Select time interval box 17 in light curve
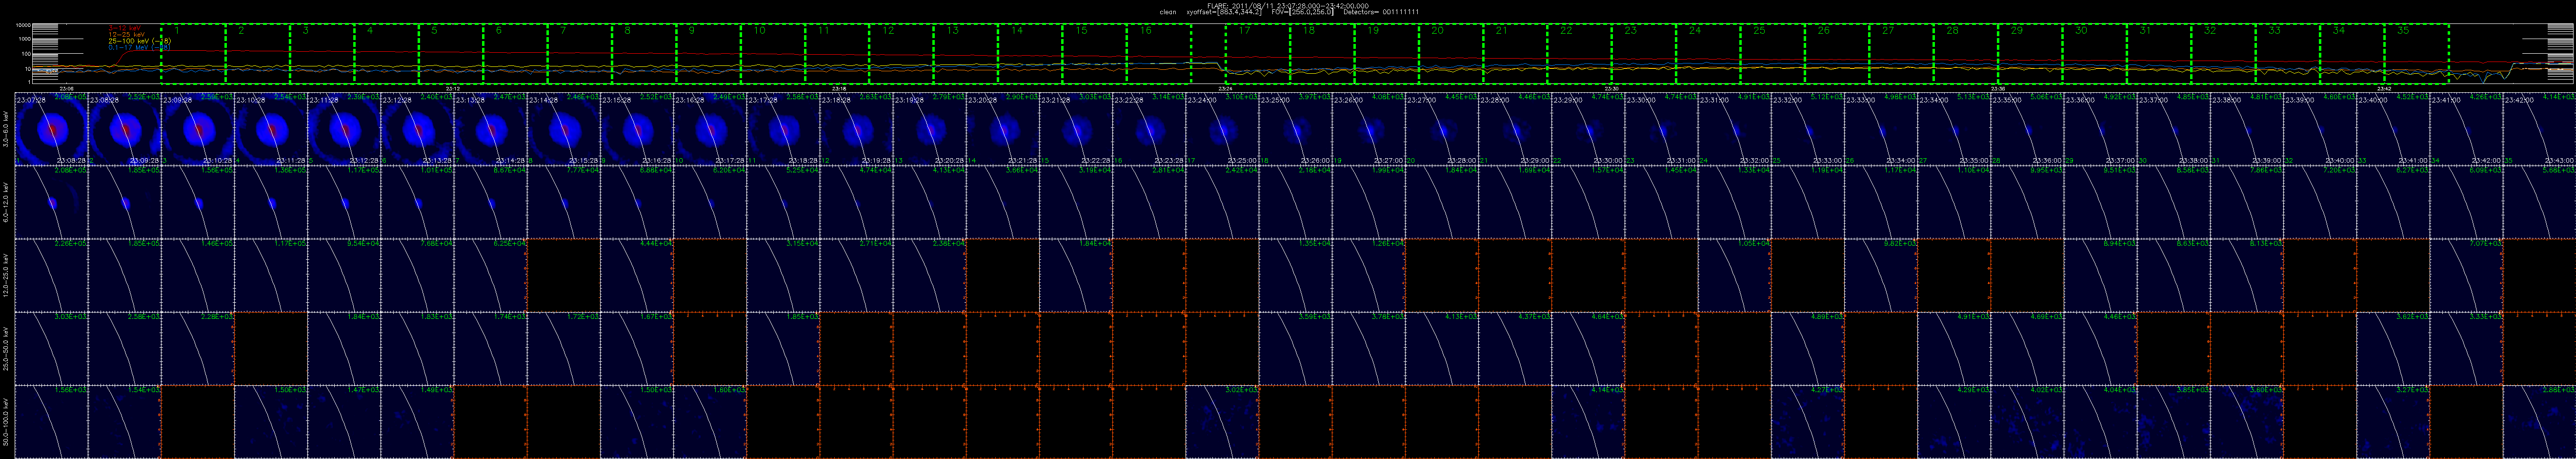Screen dimensions: 2576x459 tap(1258, 54)
